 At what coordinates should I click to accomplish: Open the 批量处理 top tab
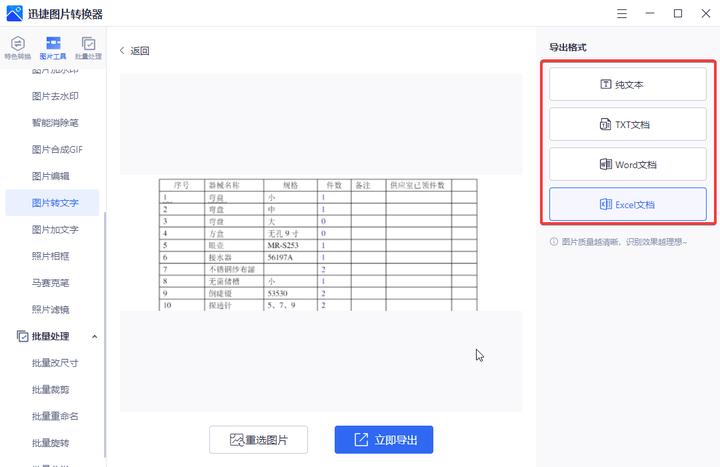(88, 48)
